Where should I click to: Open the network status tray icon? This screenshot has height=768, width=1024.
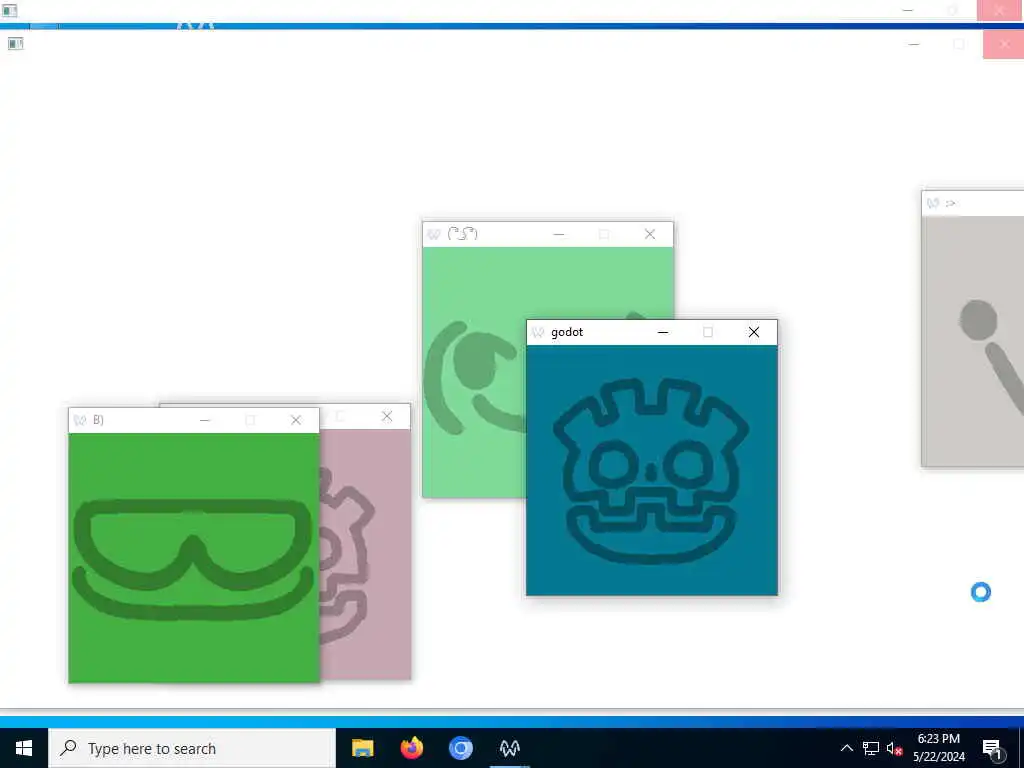coord(871,748)
